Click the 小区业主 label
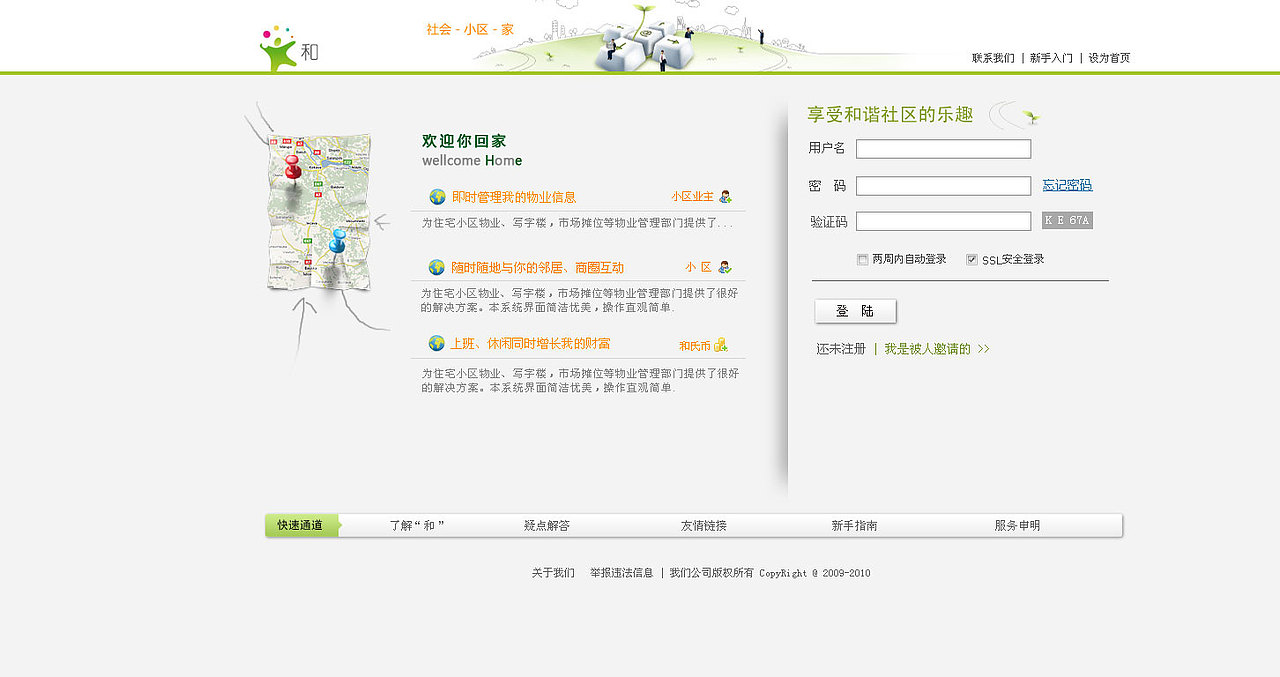The height and width of the screenshot is (677, 1280). [x=693, y=197]
